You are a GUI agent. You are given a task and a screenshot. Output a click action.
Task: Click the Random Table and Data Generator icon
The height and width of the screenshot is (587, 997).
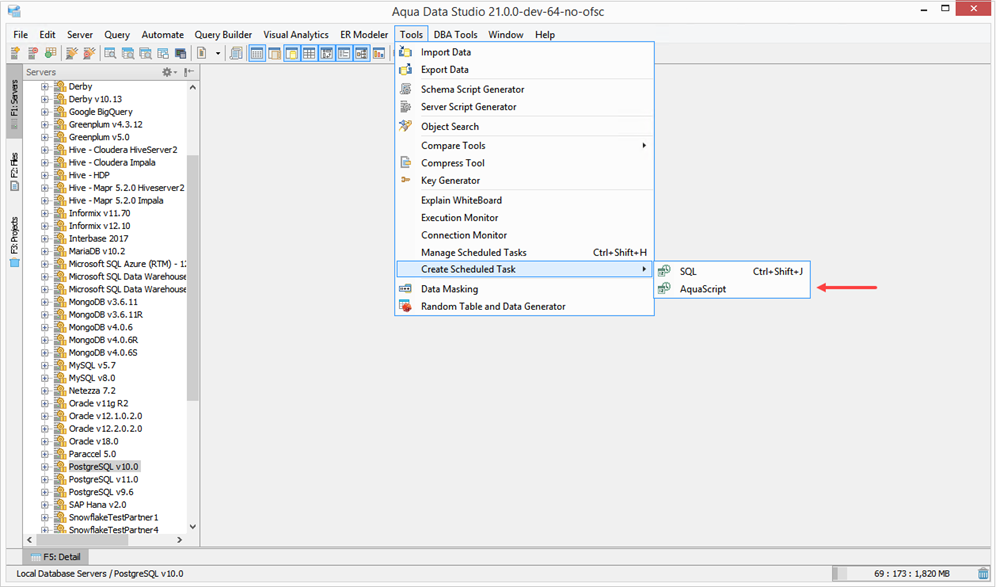(x=406, y=306)
